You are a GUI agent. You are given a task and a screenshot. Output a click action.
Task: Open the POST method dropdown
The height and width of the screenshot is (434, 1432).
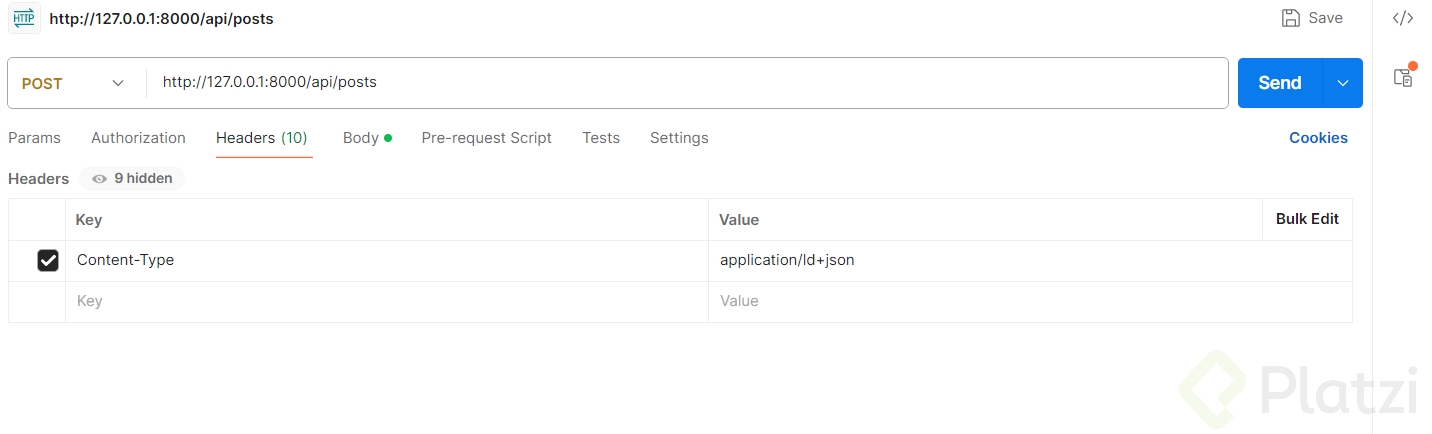75,83
